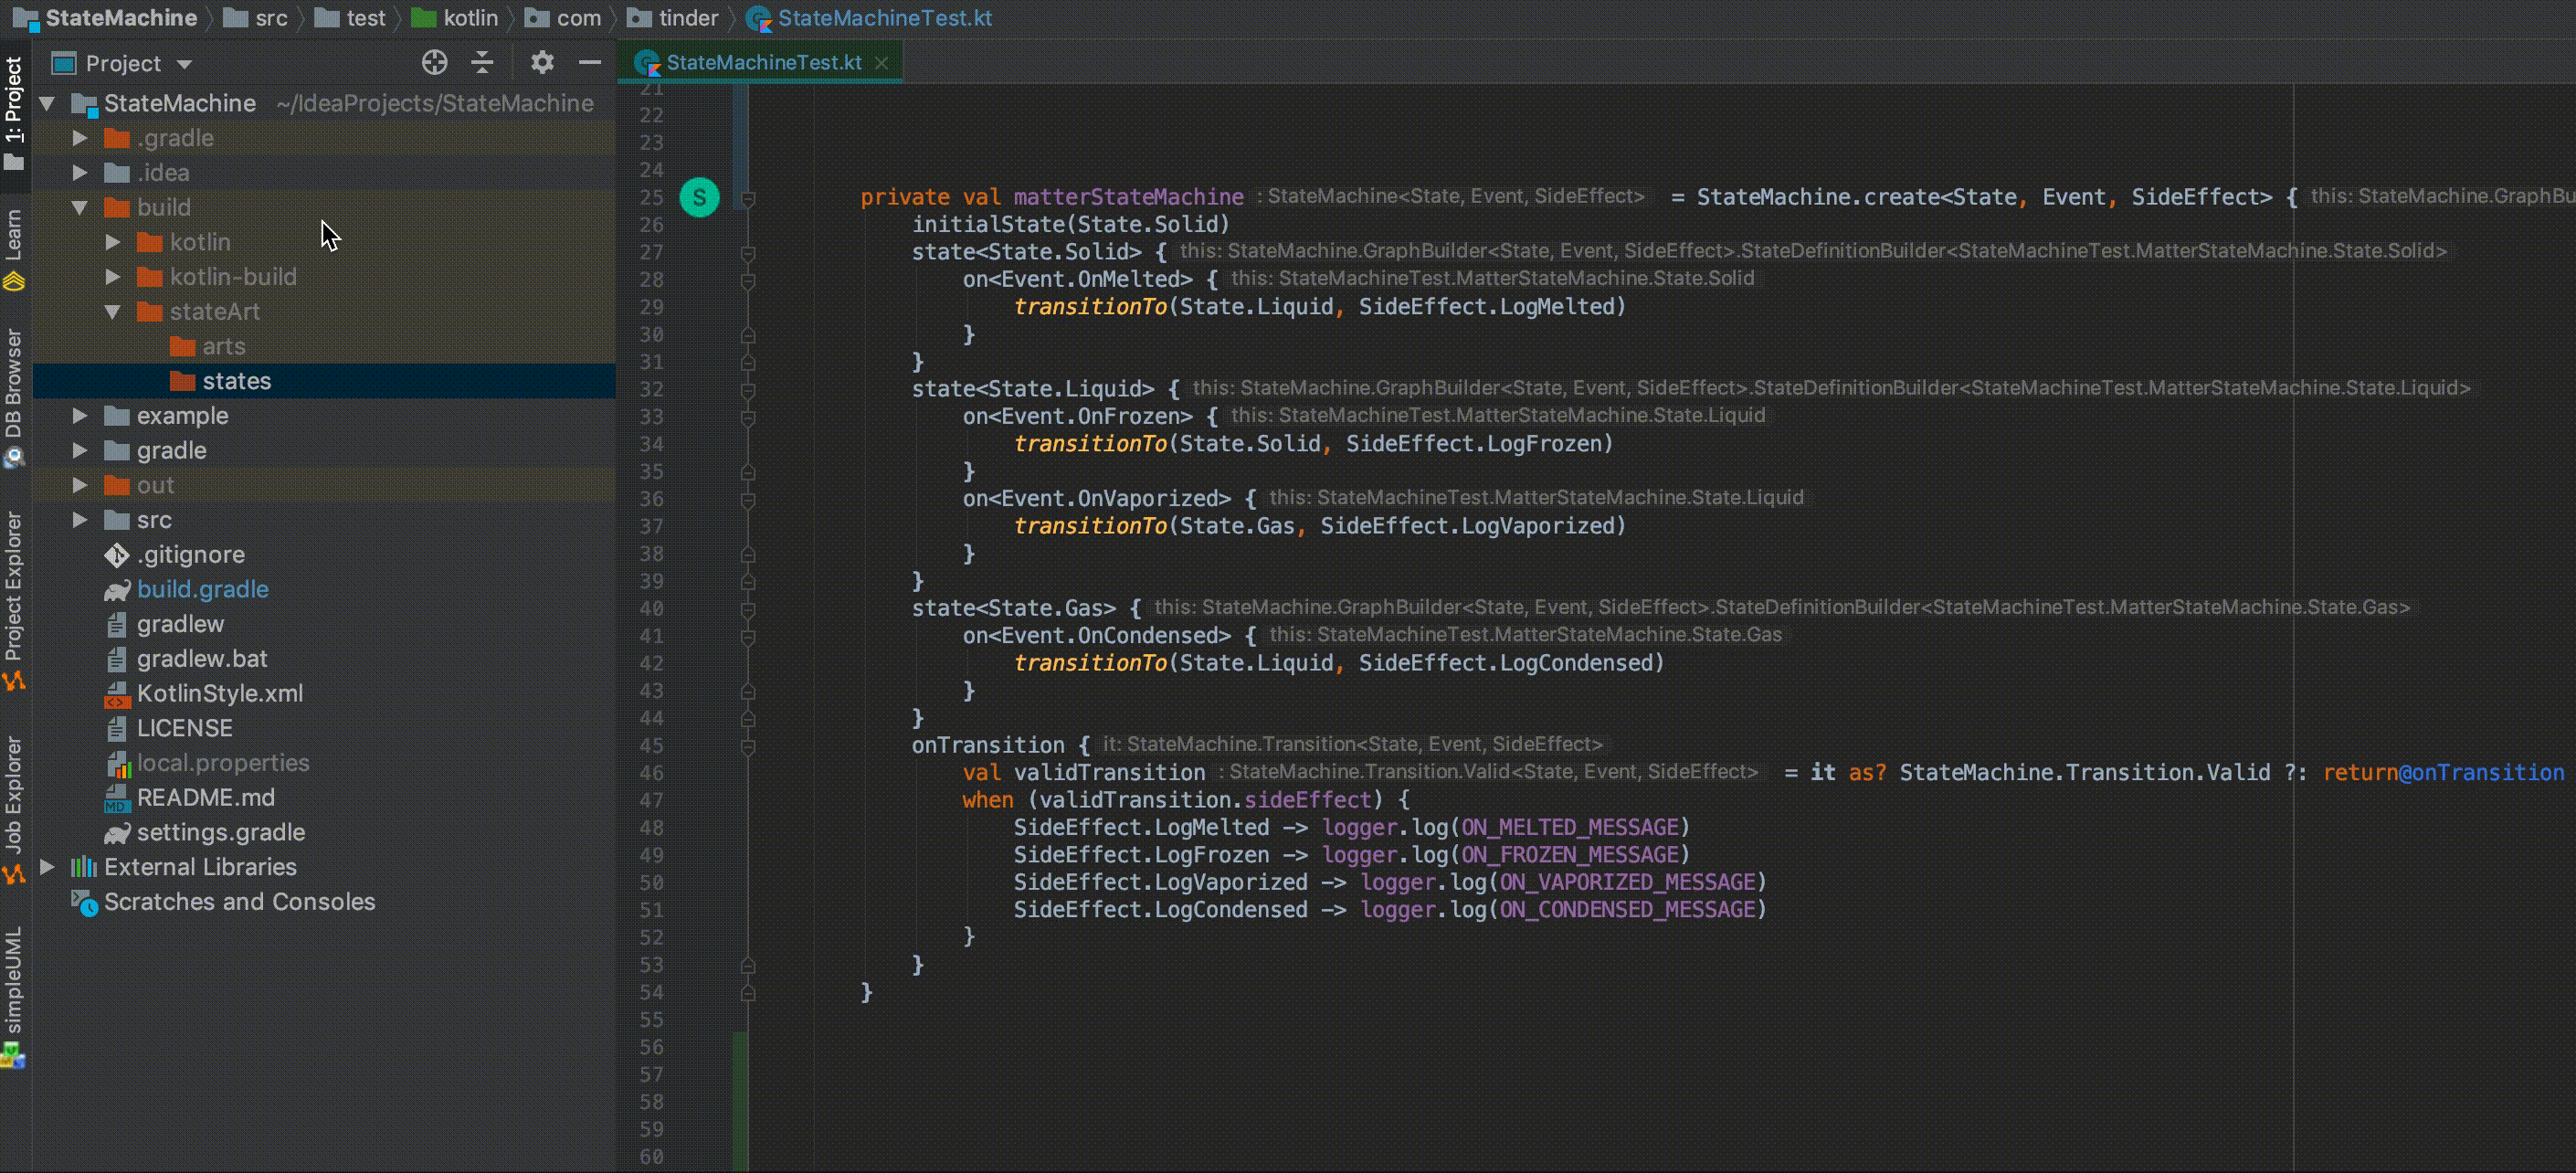Hide the Project panel with minus icon
The width and height of the screenshot is (2576, 1173).
coord(590,63)
